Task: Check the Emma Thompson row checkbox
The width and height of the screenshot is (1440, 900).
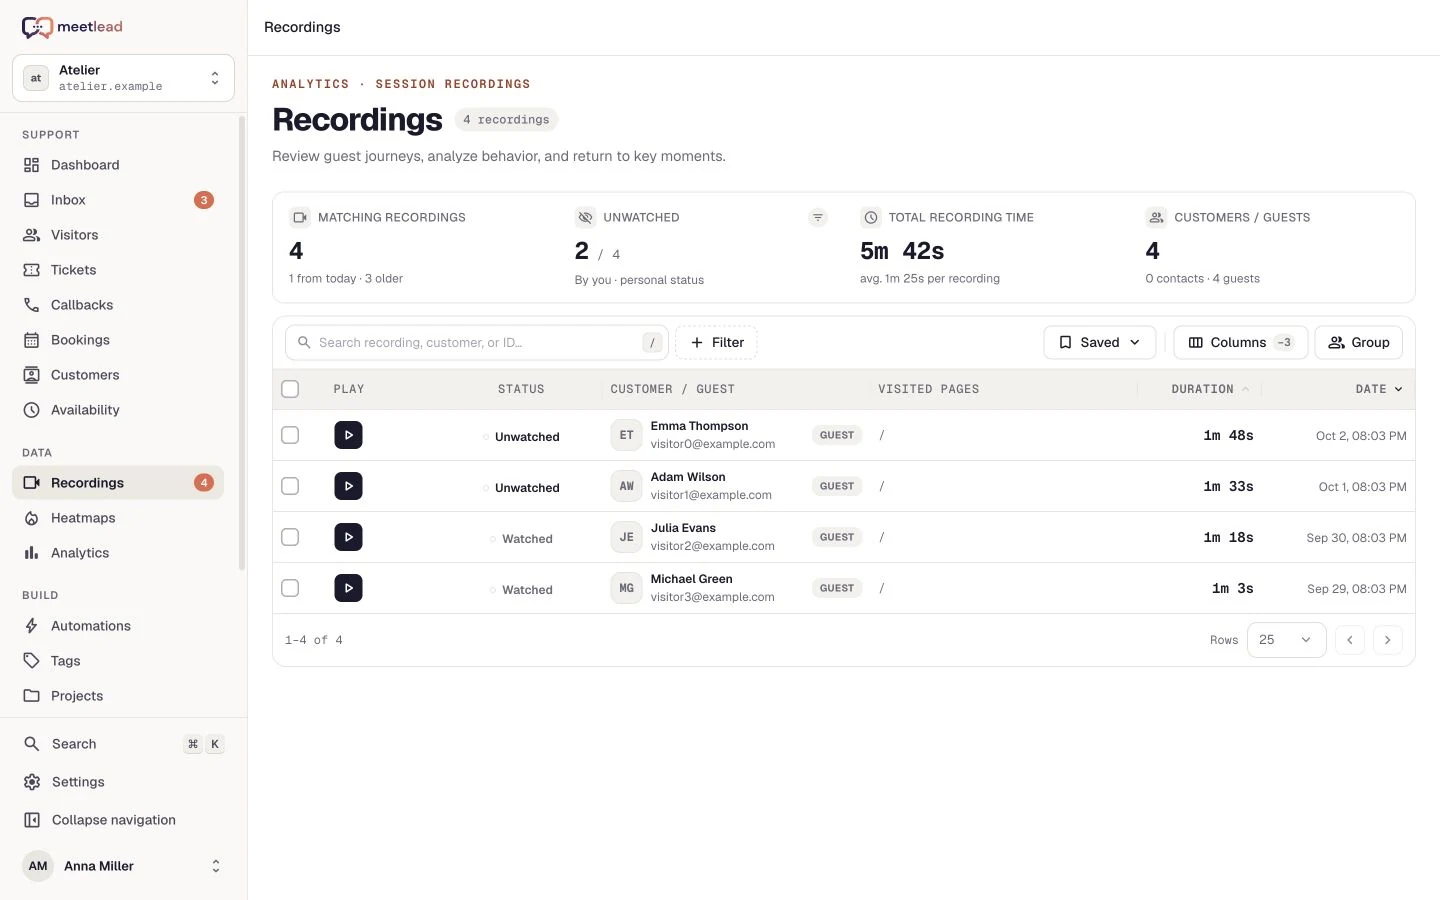Action: [290, 435]
